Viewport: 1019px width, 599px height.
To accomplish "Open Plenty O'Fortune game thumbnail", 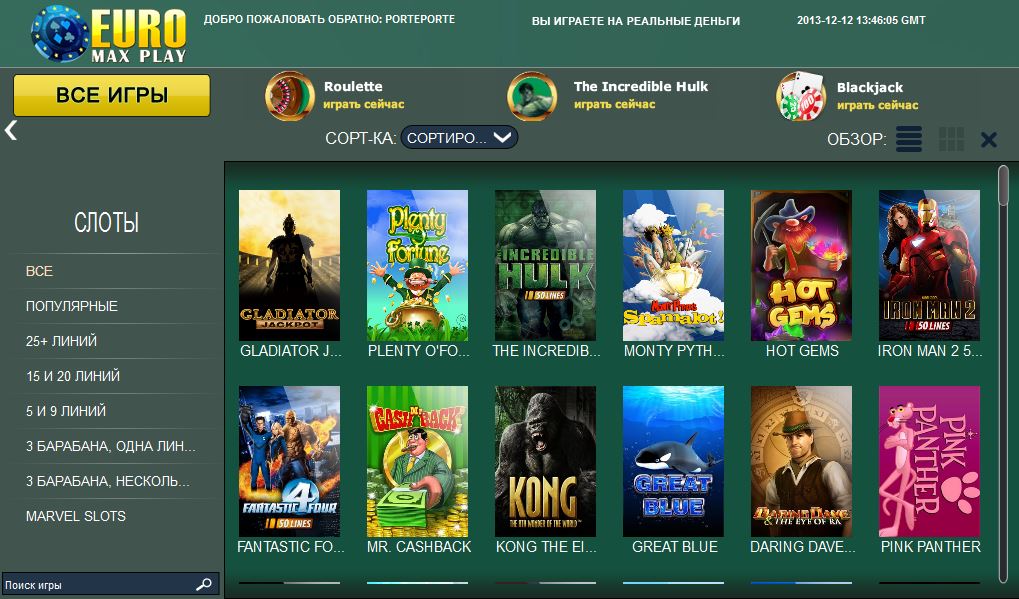I will coord(417,265).
